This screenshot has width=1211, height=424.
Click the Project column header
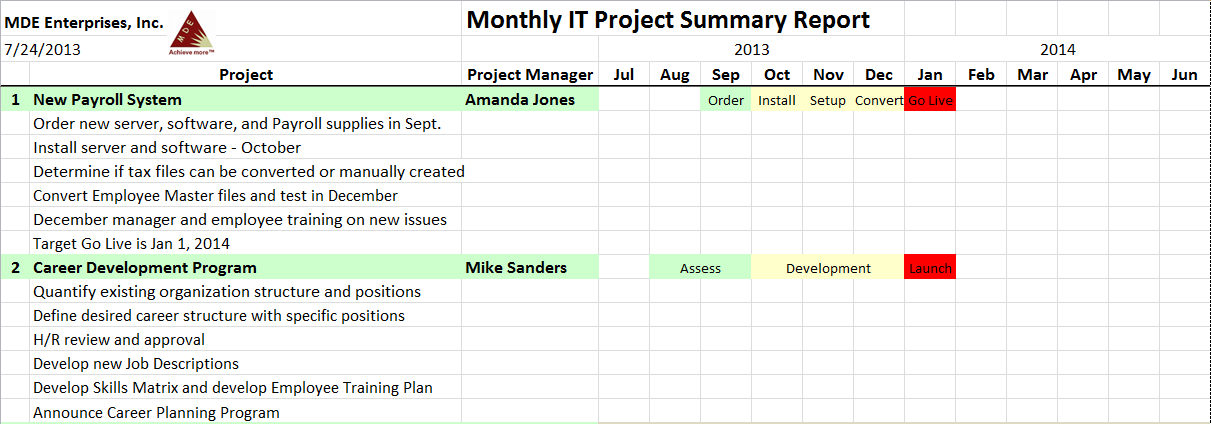[246, 75]
